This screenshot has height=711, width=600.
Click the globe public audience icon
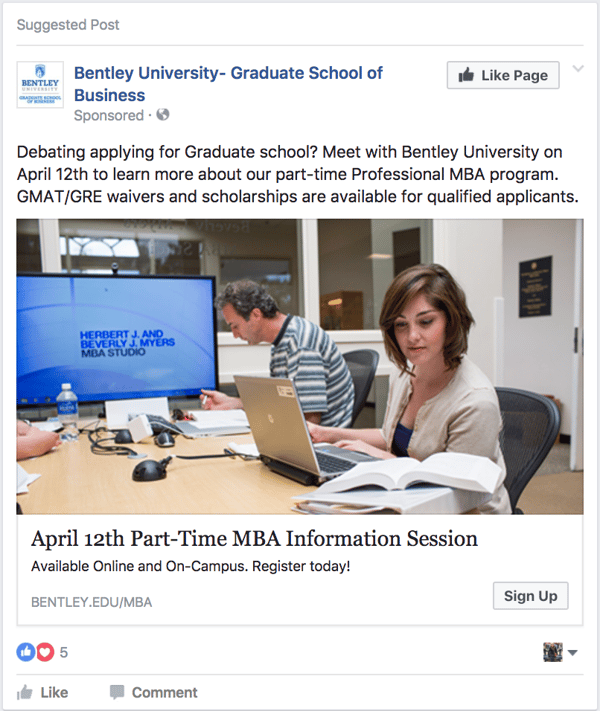tap(163, 115)
